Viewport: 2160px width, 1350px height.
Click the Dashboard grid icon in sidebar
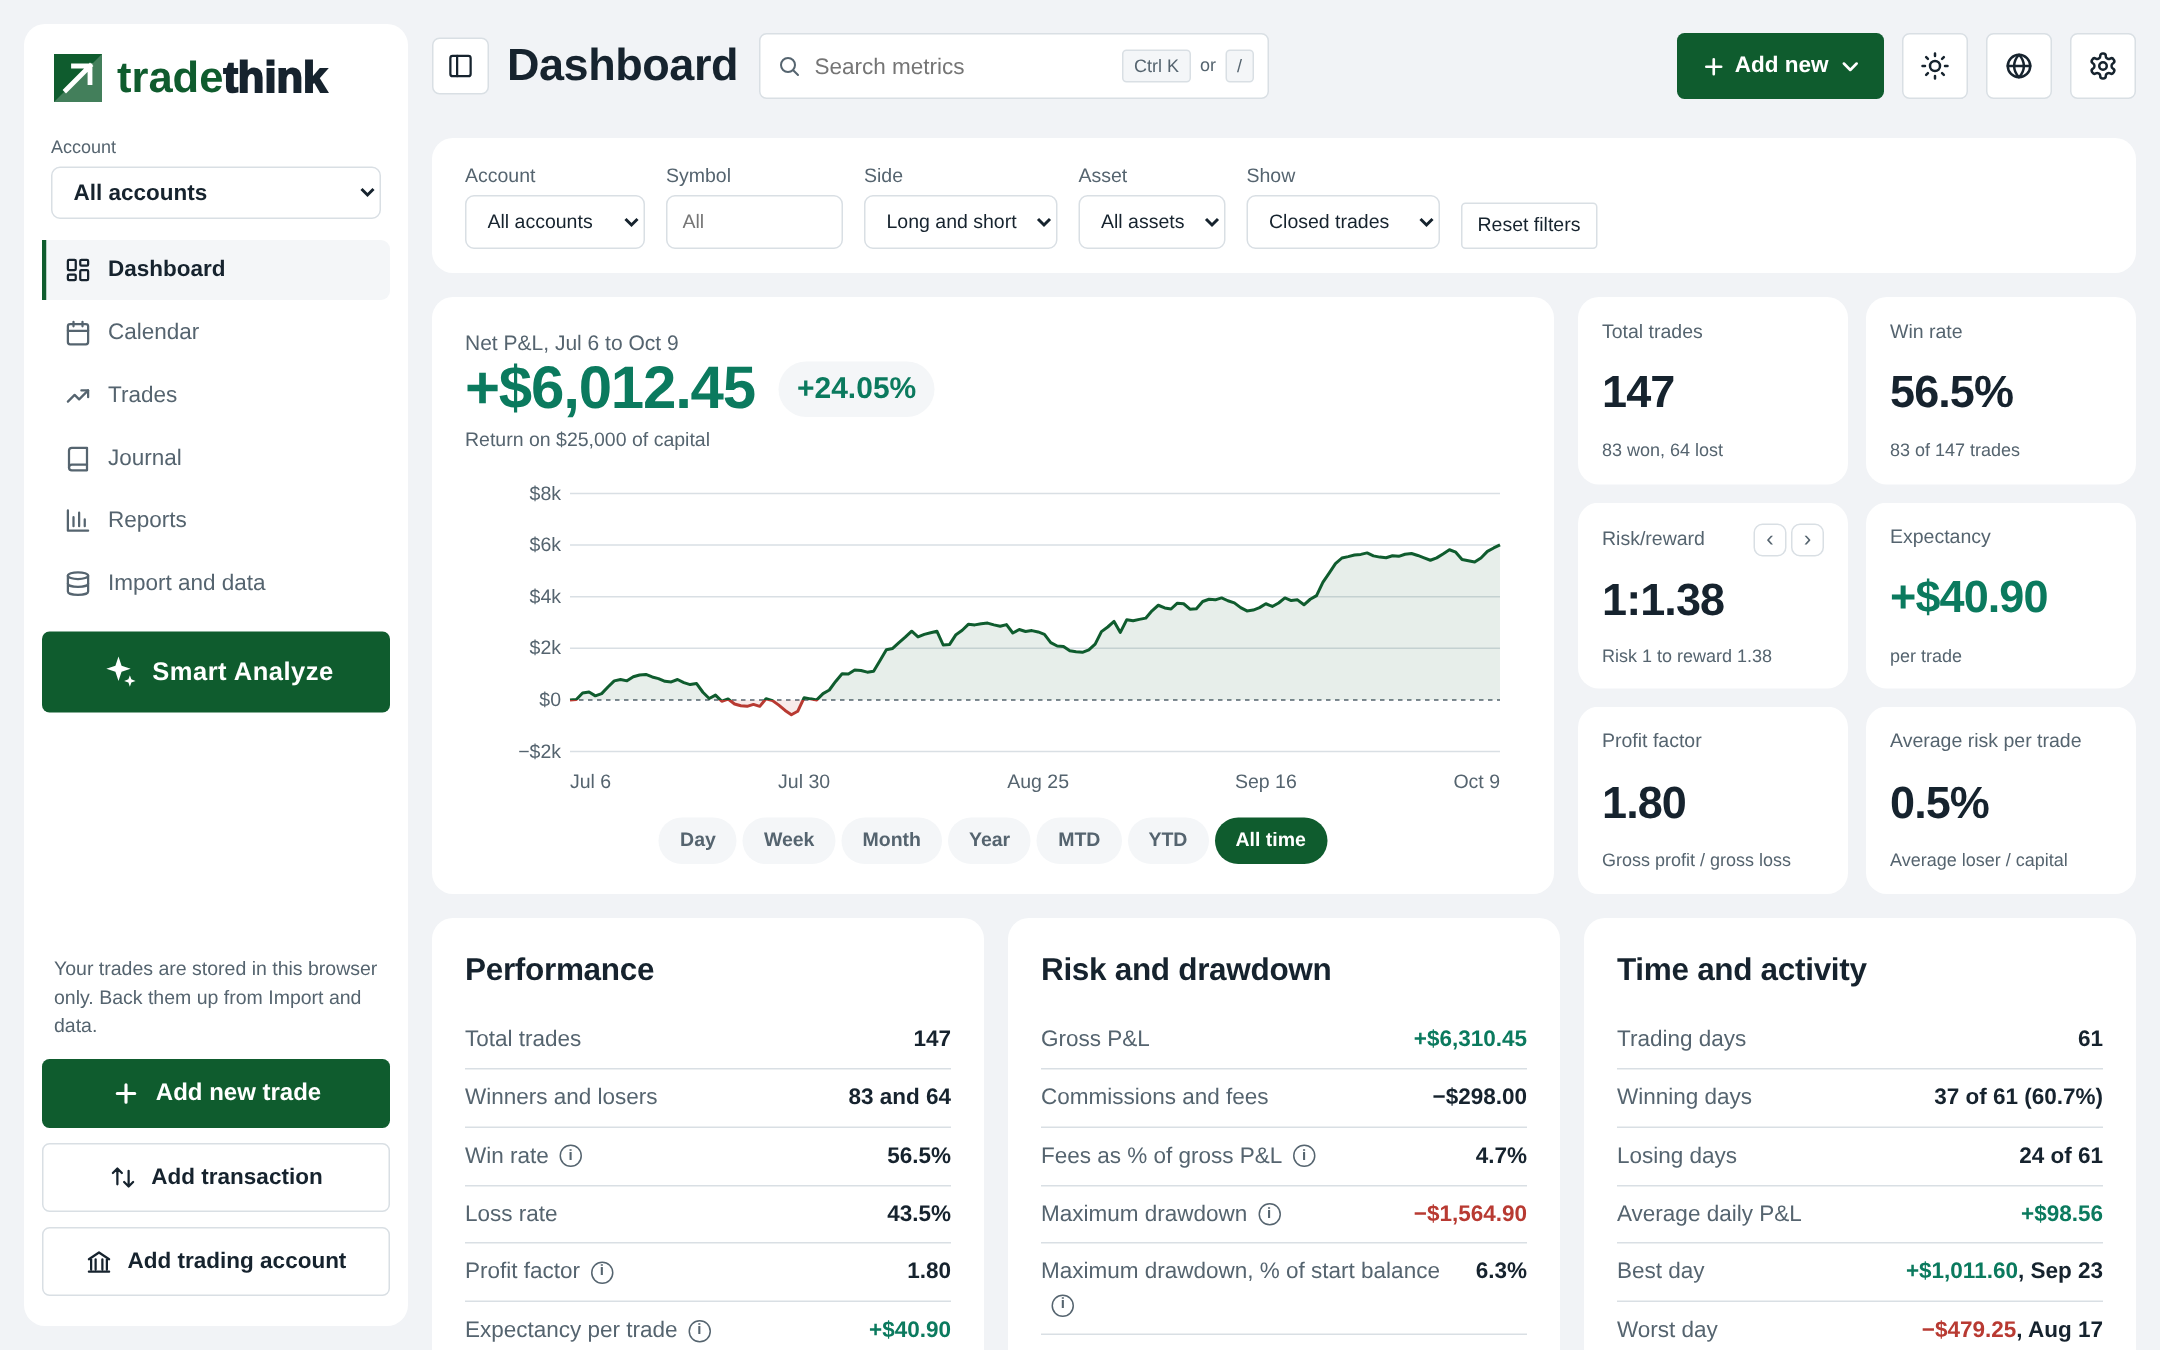point(78,269)
